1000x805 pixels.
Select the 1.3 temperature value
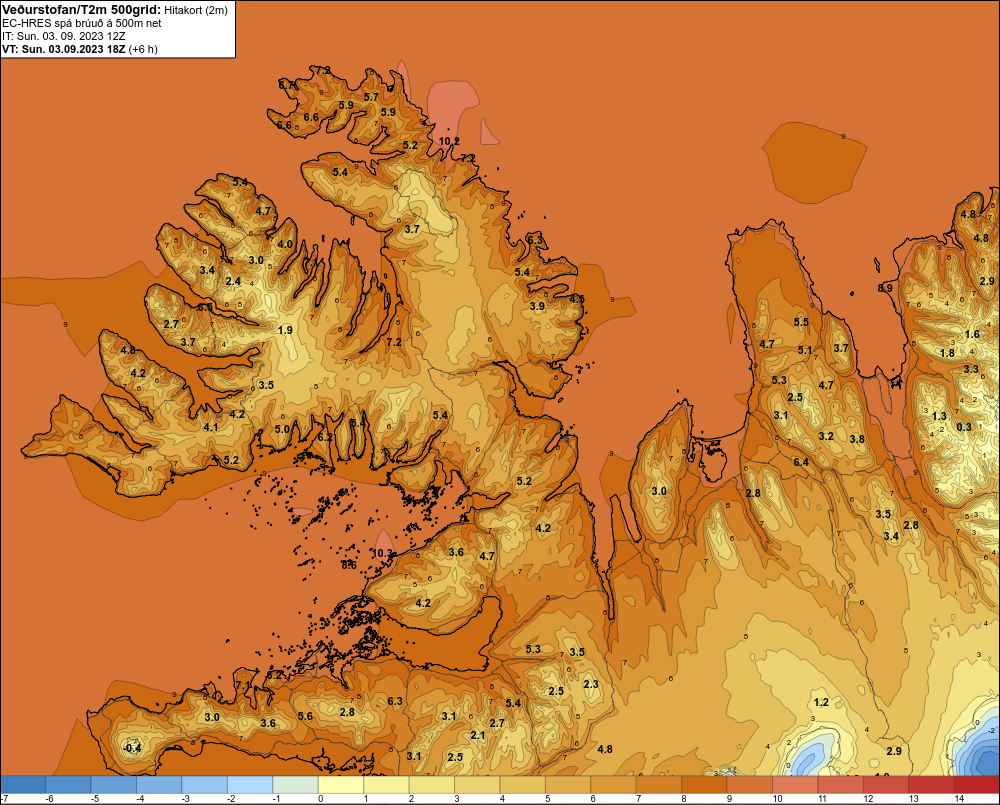(x=939, y=416)
